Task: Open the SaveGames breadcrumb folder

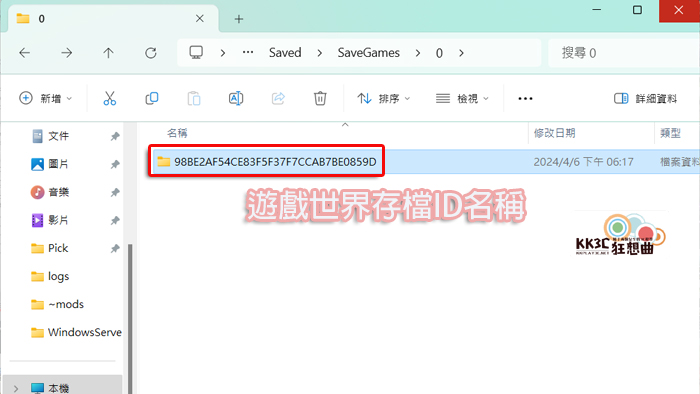Action: (368, 53)
